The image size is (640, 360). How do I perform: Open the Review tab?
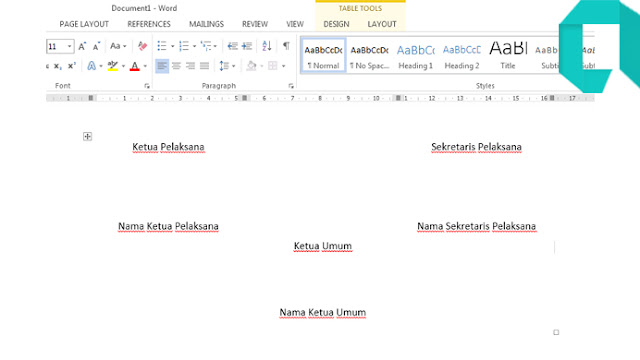pos(255,24)
